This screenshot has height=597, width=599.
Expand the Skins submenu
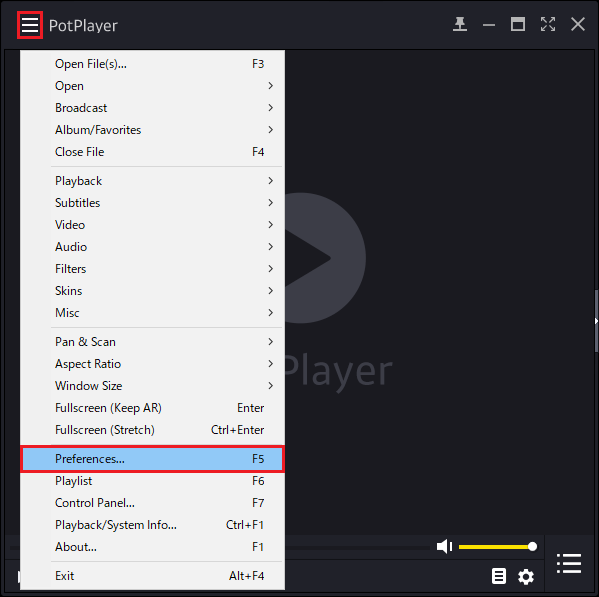pyautogui.click(x=152, y=291)
